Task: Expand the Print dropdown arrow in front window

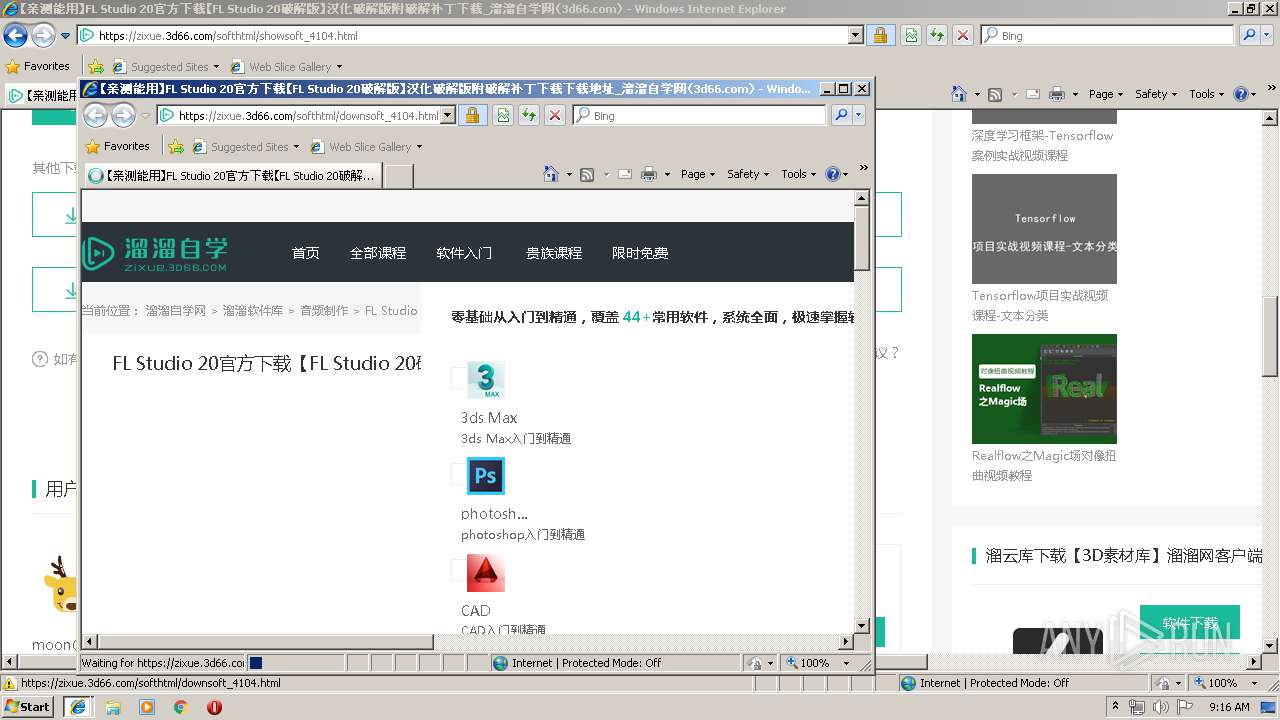Action: pos(667,174)
